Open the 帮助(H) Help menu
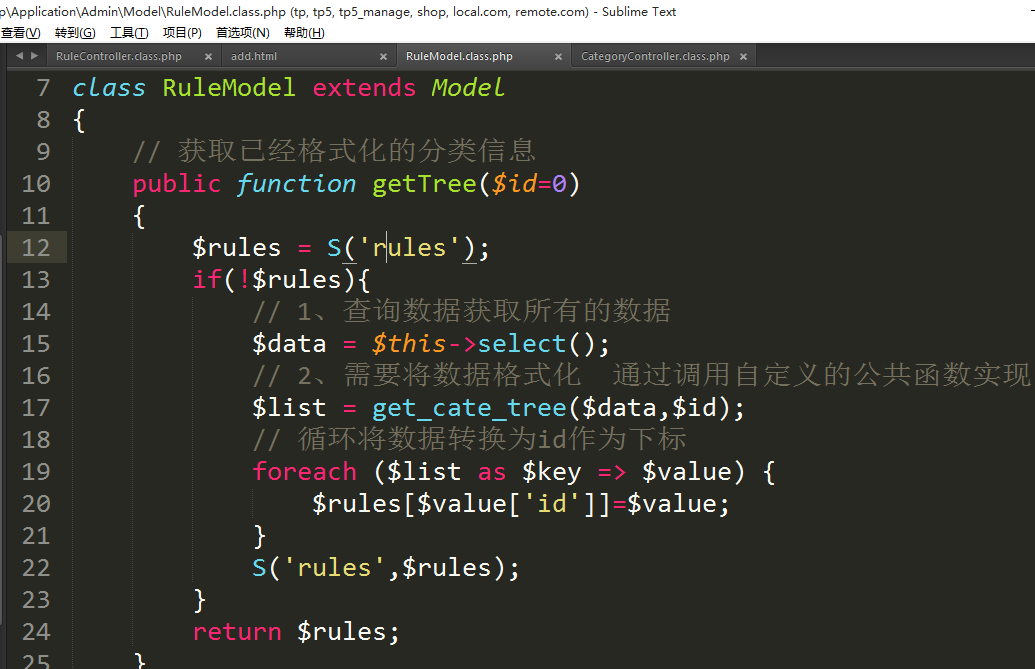1035x669 pixels. [304, 33]
